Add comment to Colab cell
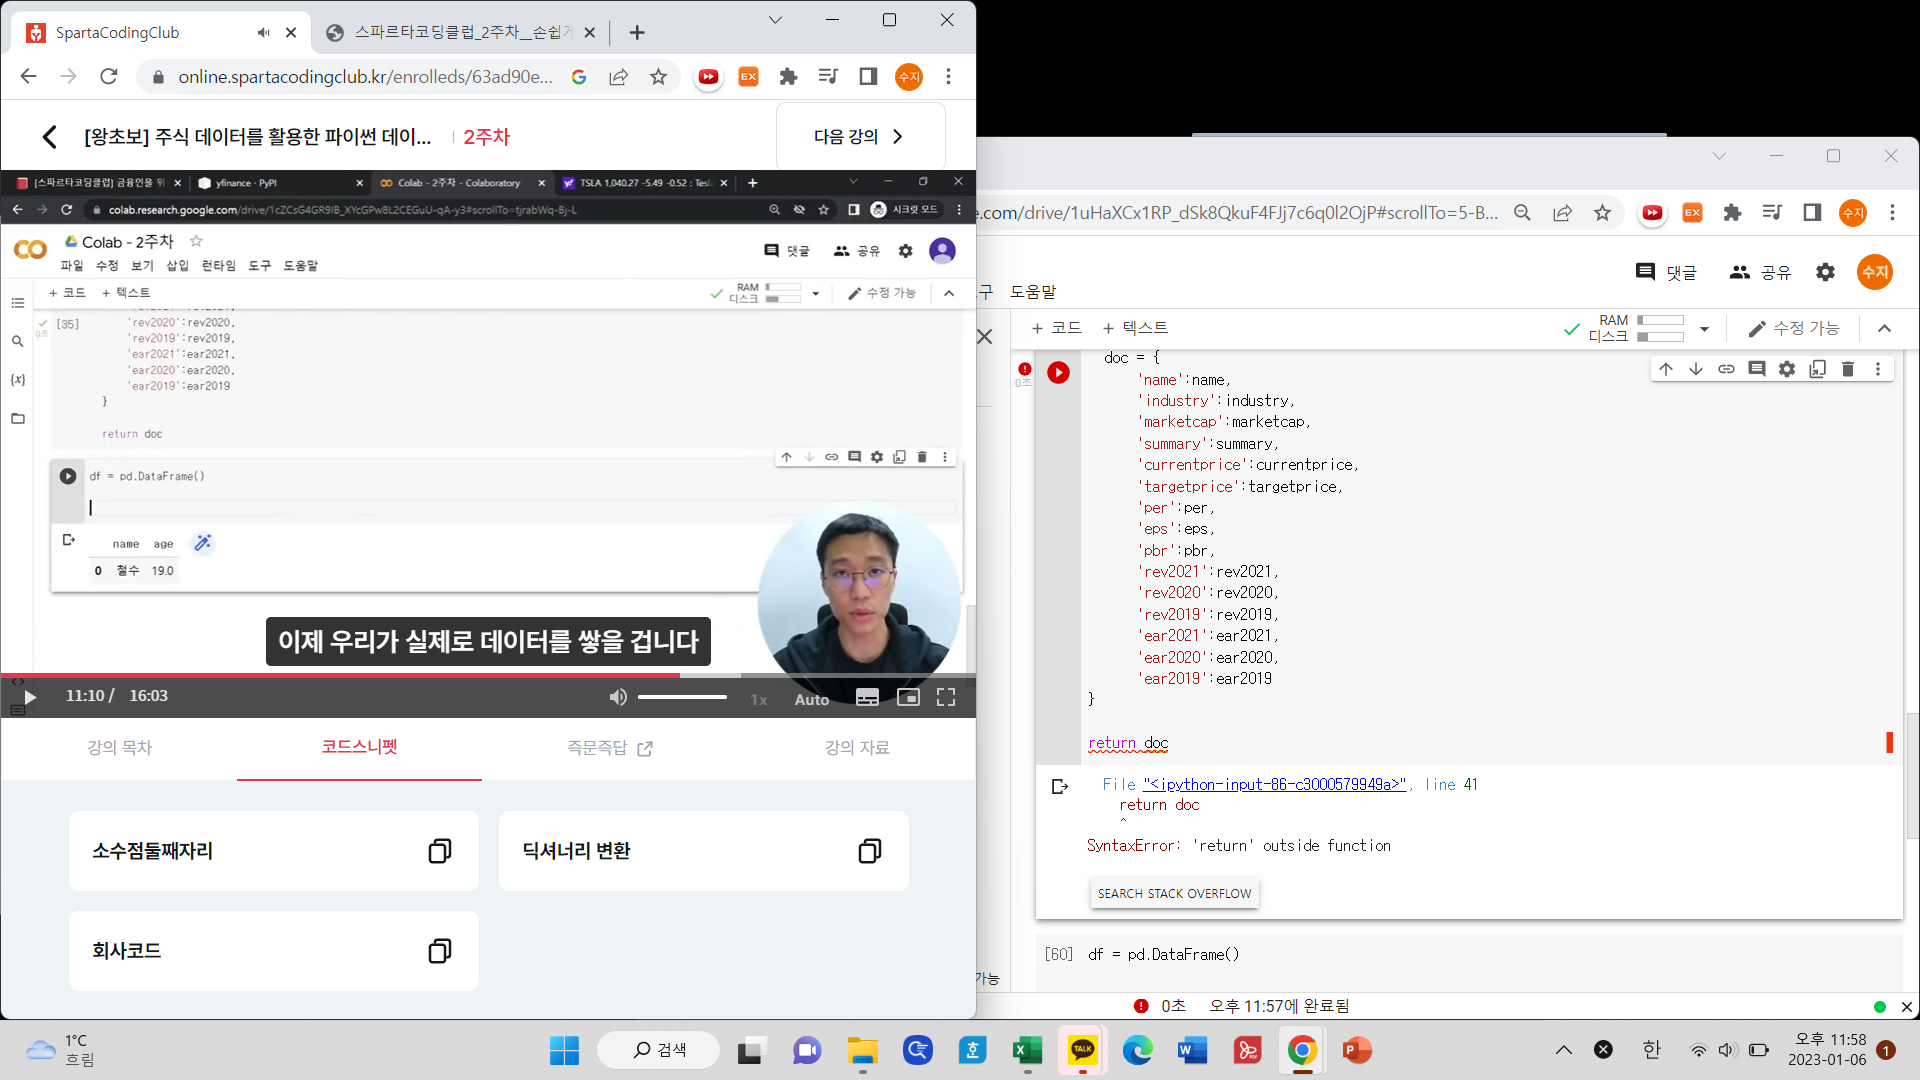 (1756, 369)
